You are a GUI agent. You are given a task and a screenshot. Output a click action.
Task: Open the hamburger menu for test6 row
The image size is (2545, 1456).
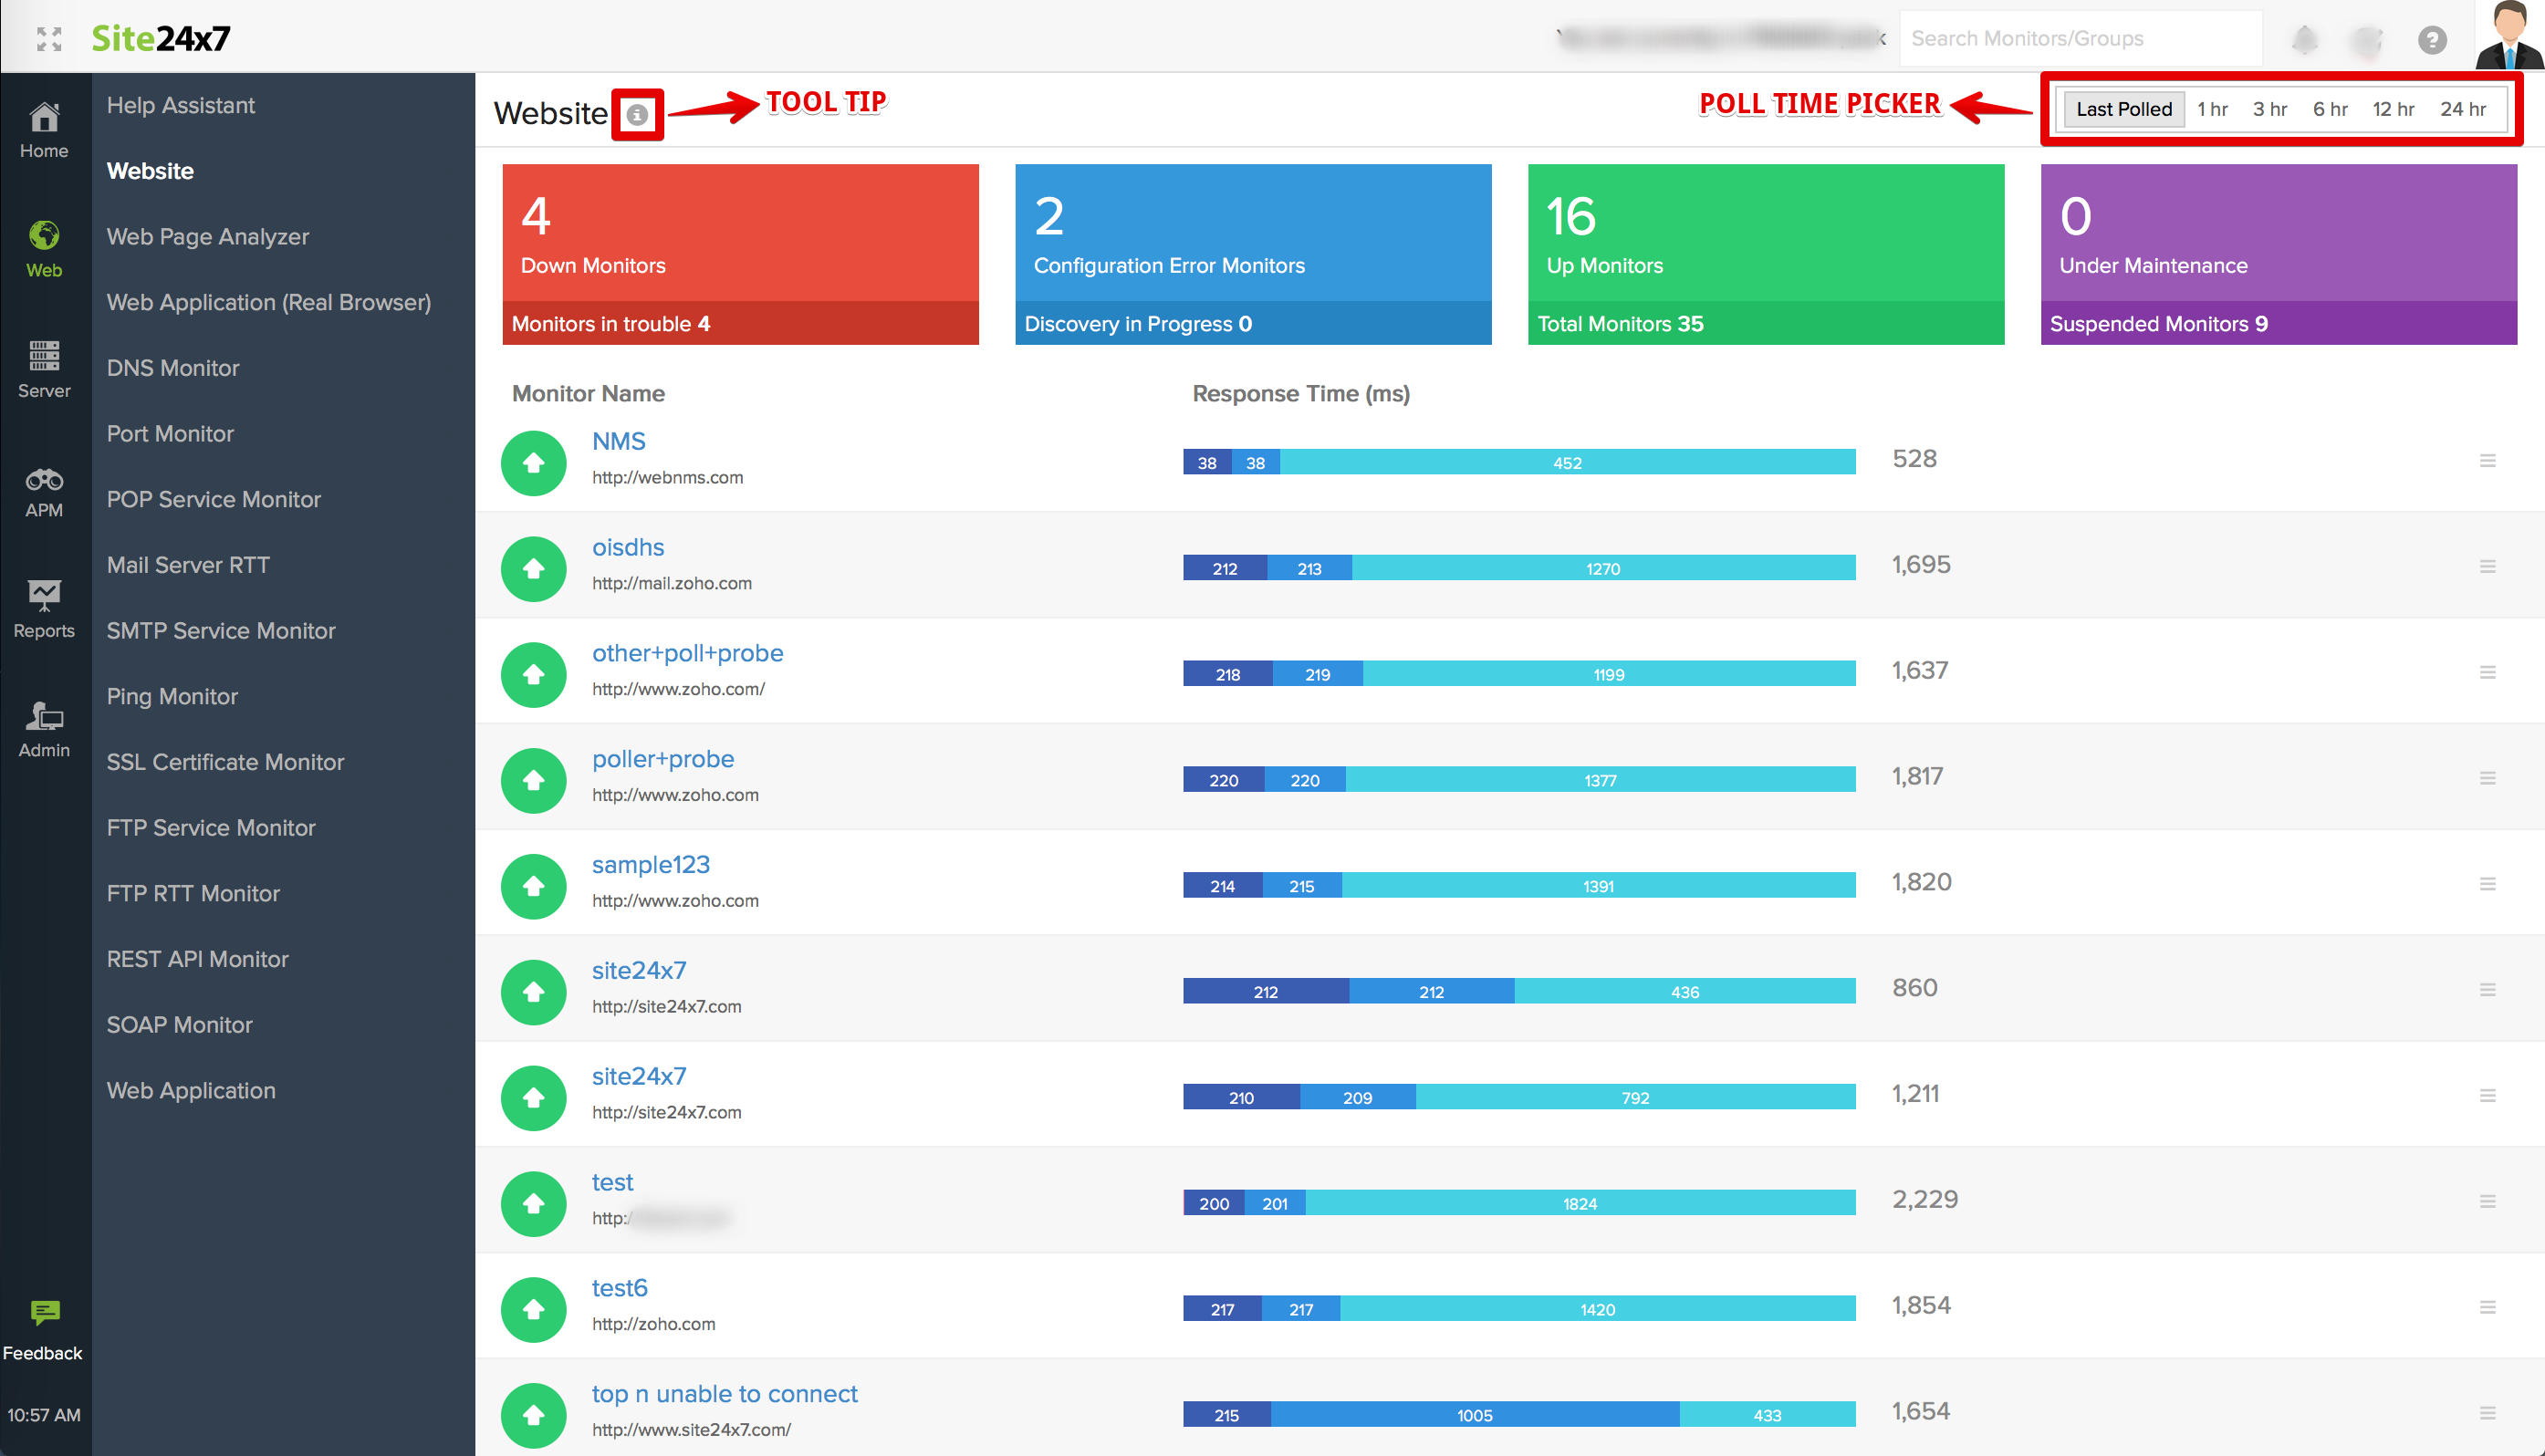(x=2488, y=1307)
